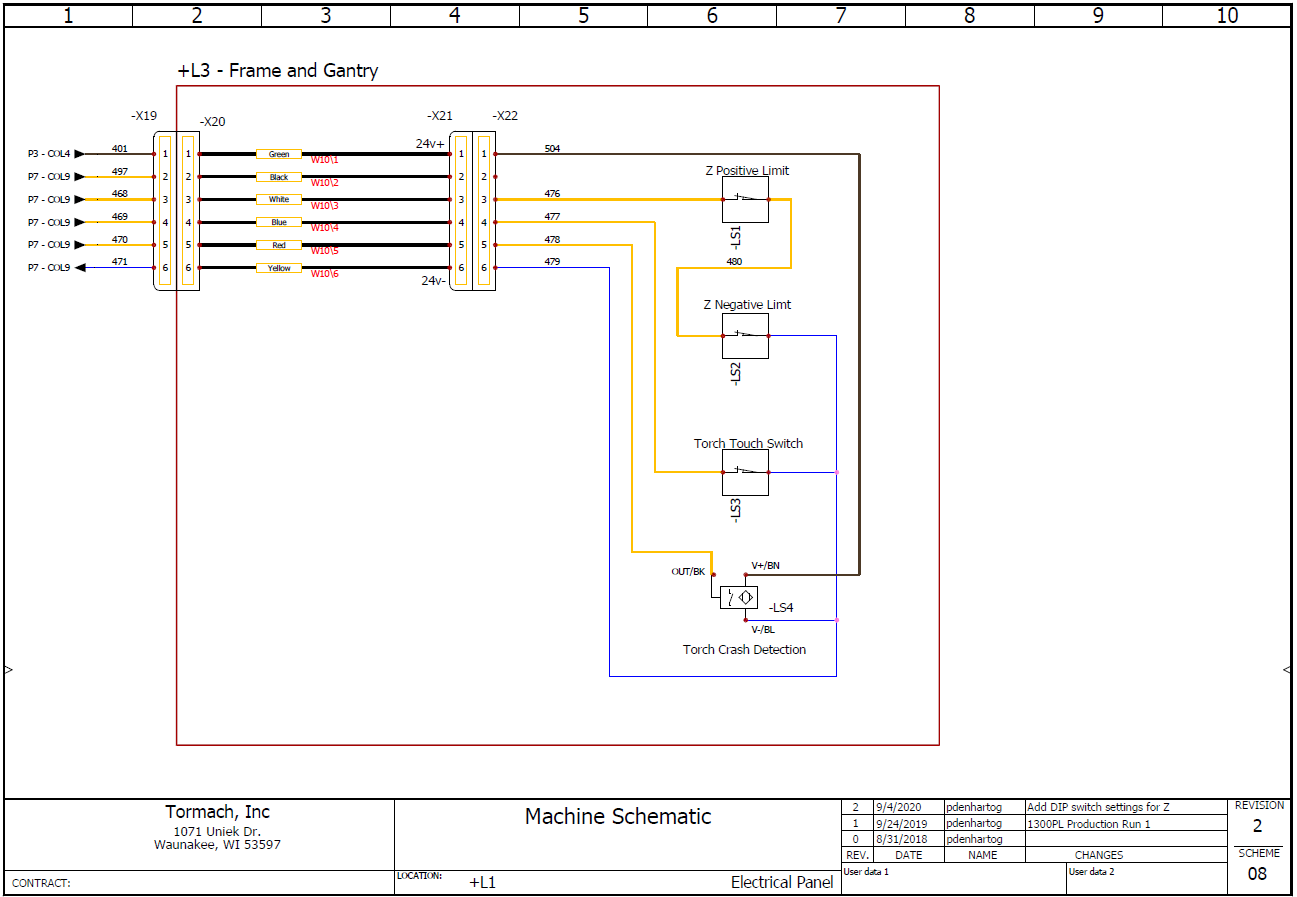Select the -X20 connector block
The height and width of the screenshot is (897, 1297).
click(189, 210)
